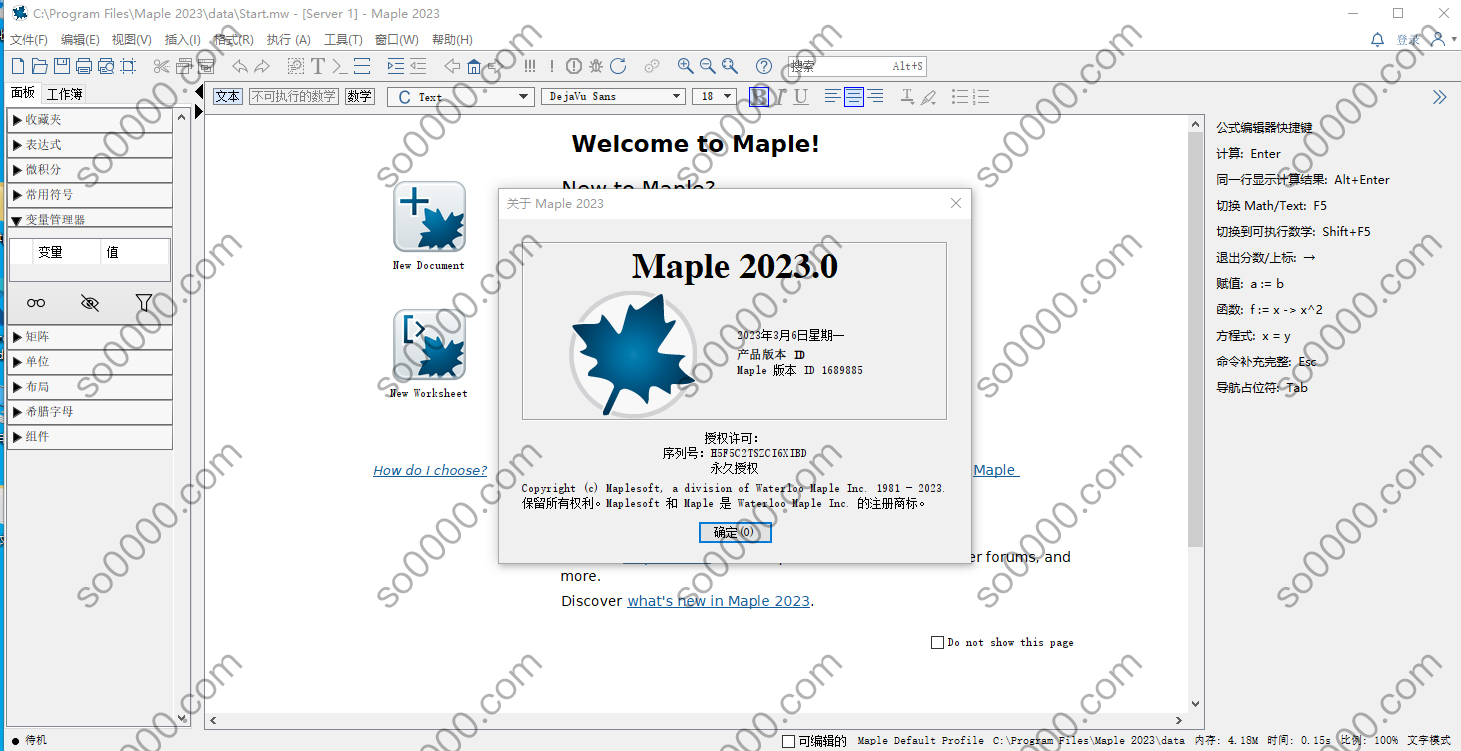This screenshot has width=1461, height=751.
Task: Expand the 收藏夹 palette
Action: point(90,119)
